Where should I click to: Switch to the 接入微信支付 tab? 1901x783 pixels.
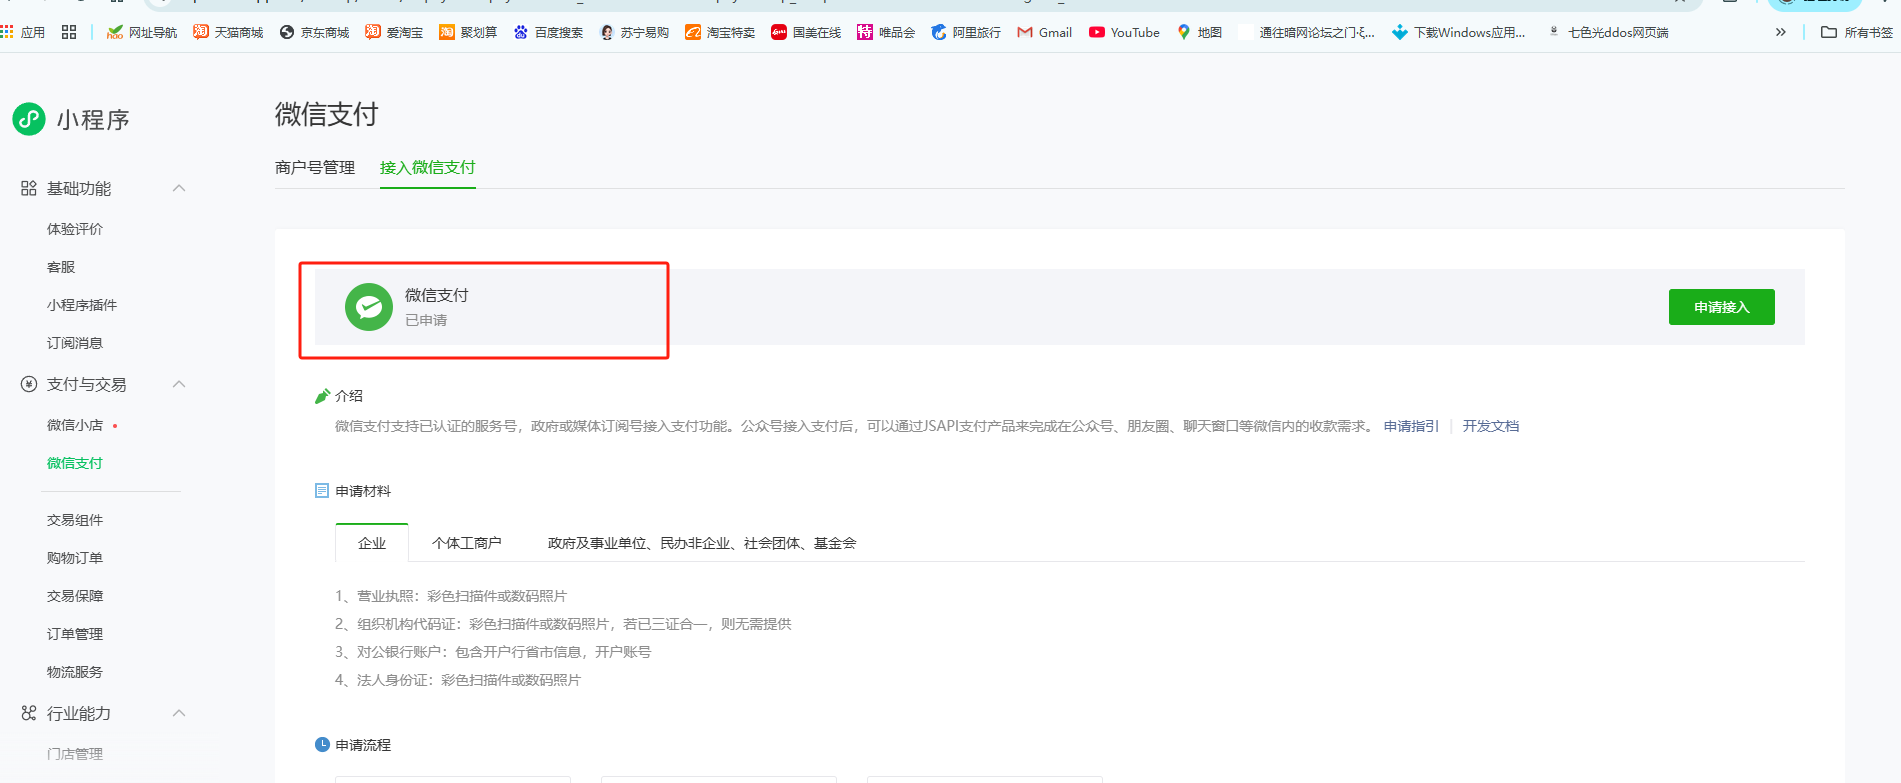(x=428, y=167)
